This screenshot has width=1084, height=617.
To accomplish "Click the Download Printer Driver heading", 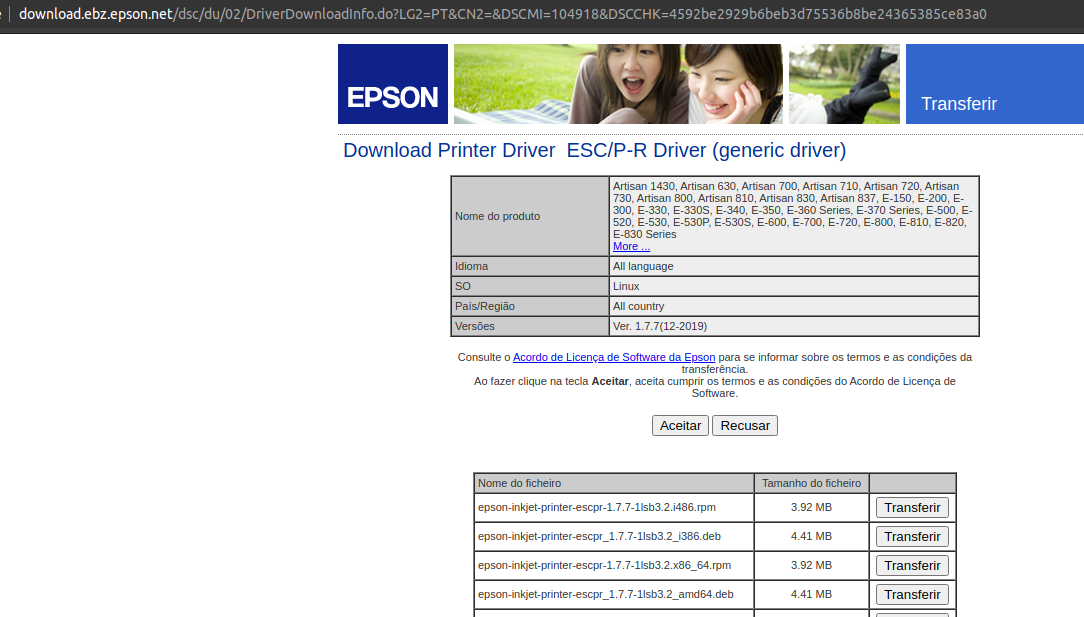I will pos(595,150).
